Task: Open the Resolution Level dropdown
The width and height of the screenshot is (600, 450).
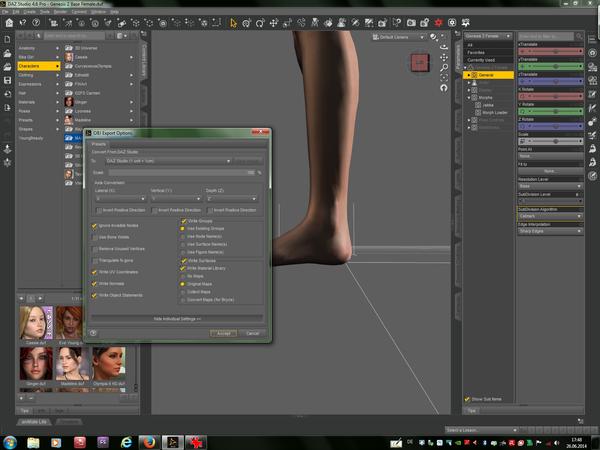Action: coord(550,186)
